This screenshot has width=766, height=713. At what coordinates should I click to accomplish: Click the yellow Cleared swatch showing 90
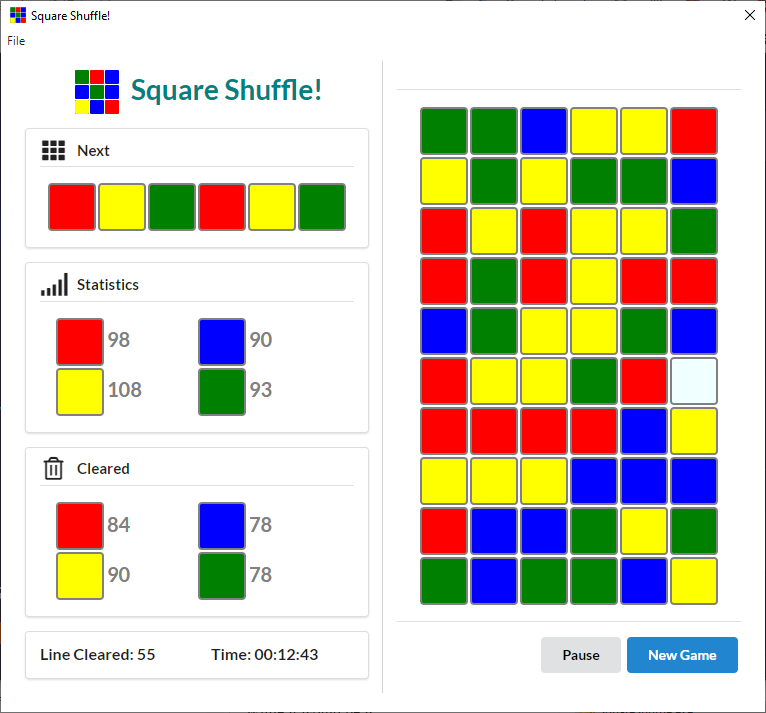[80, 576]
